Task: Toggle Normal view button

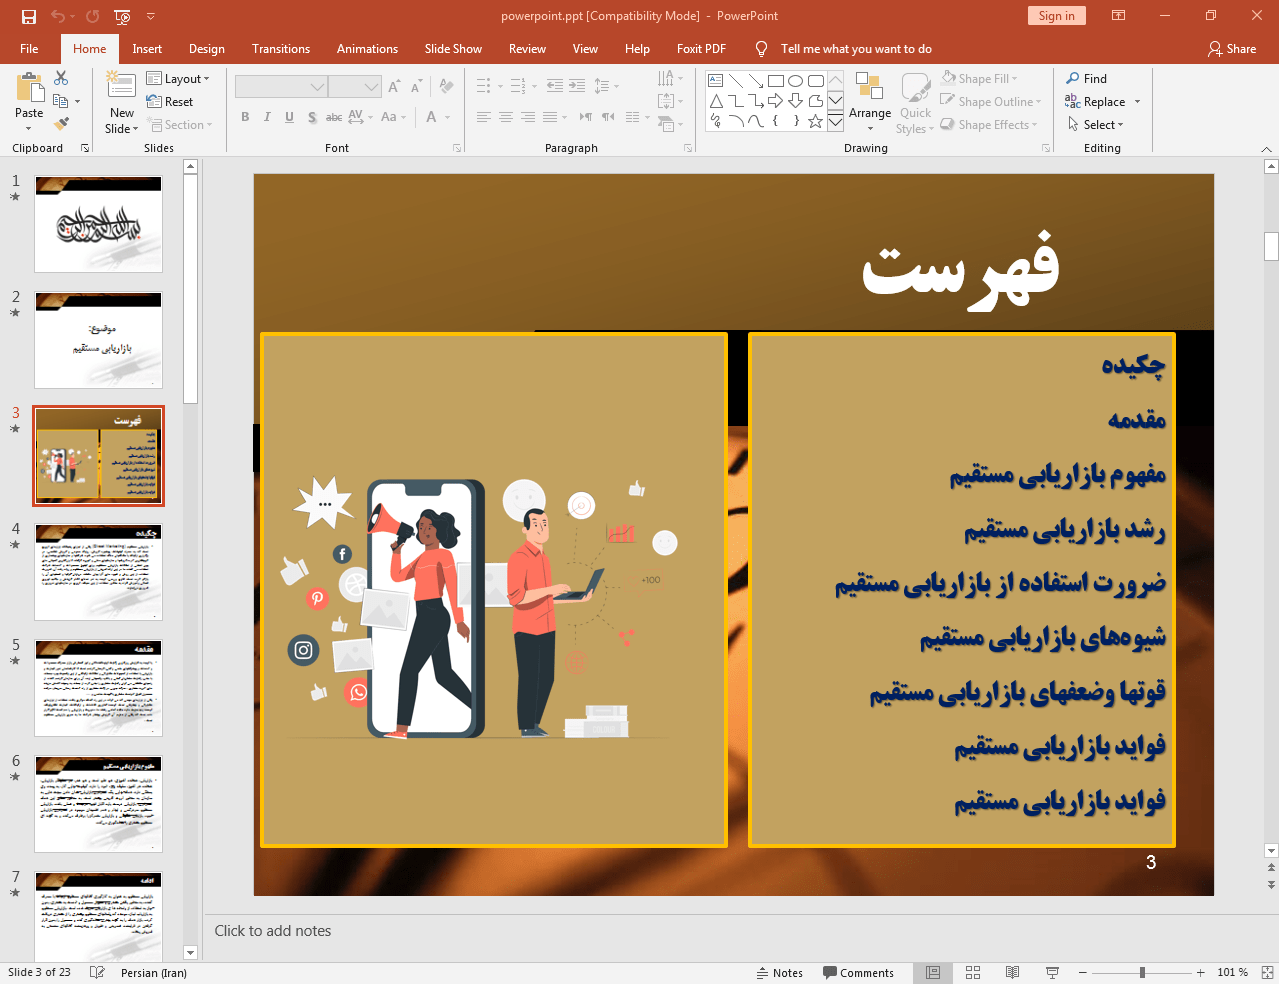Action: pyautogui.click(x=933, y=972)
